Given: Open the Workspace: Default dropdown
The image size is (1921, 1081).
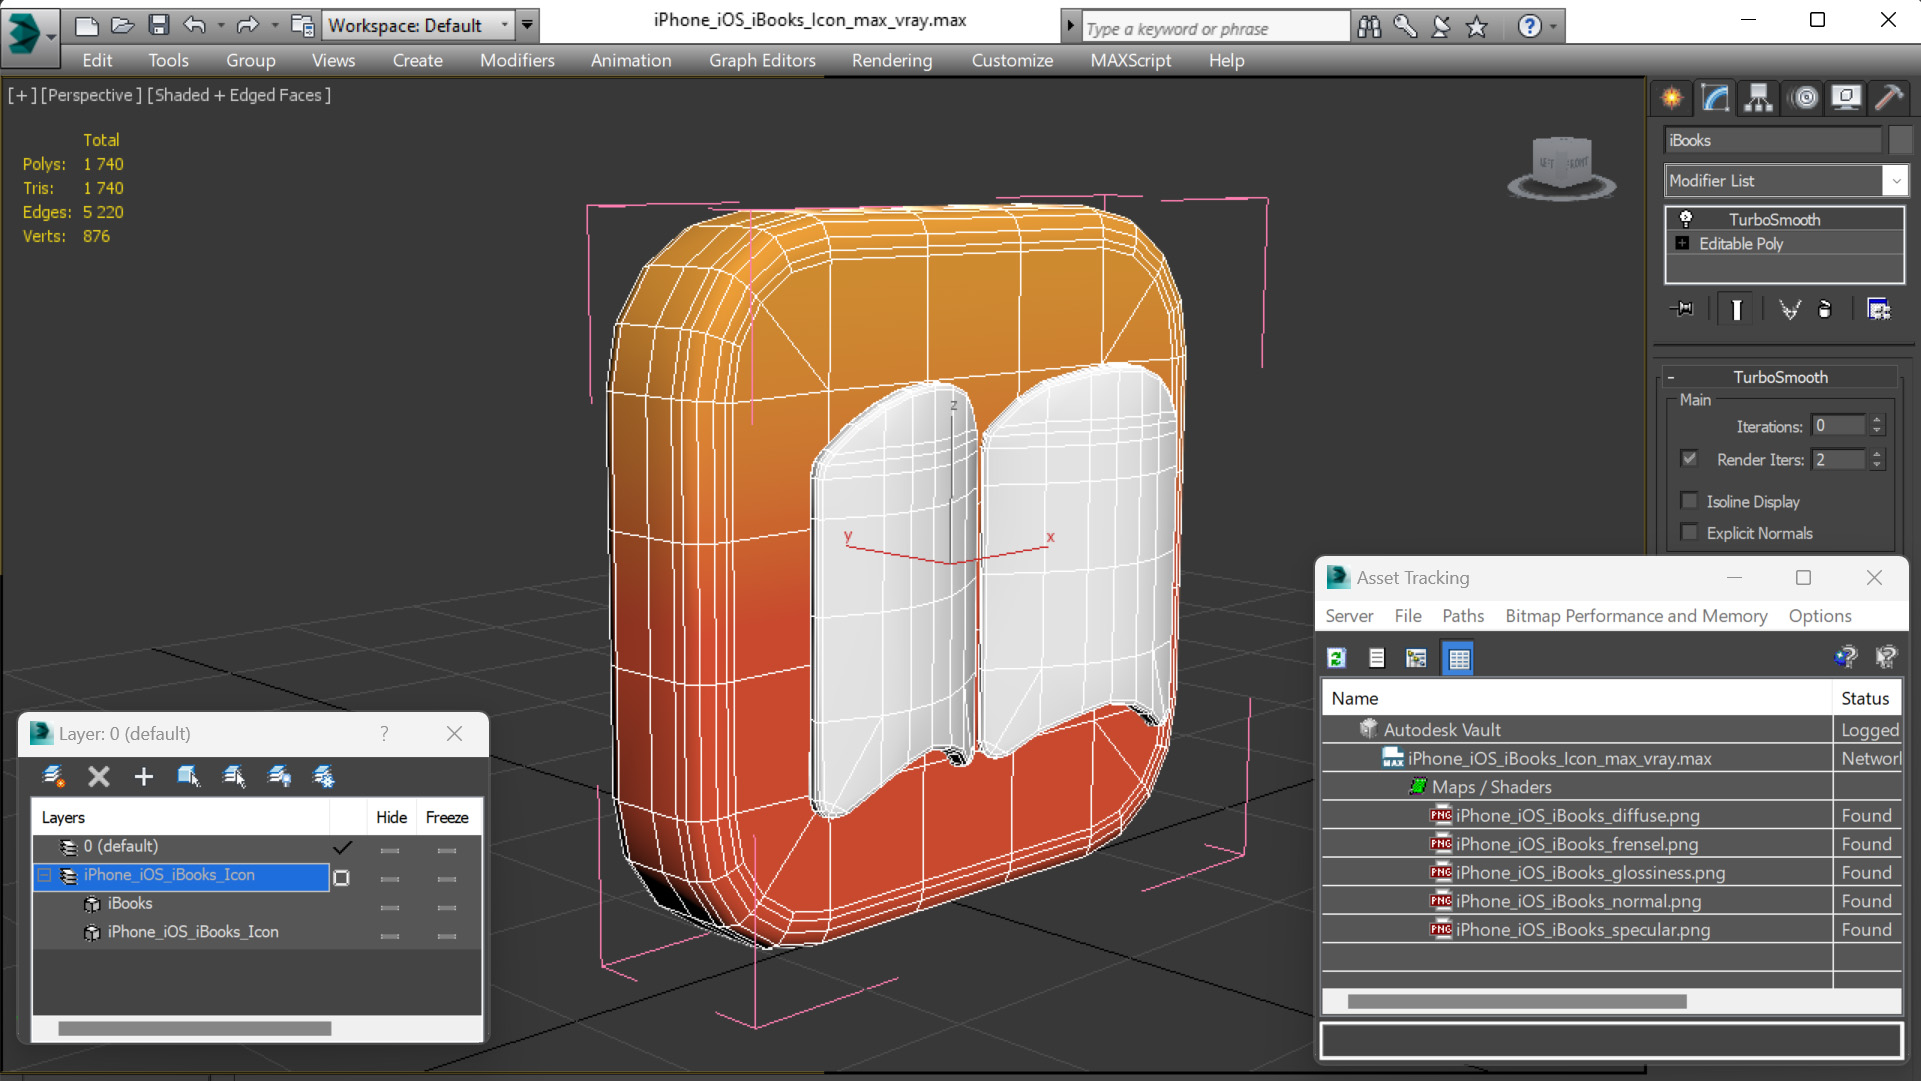Looking at the screenshot, I should pyautogui.click(x=418, y=25).
